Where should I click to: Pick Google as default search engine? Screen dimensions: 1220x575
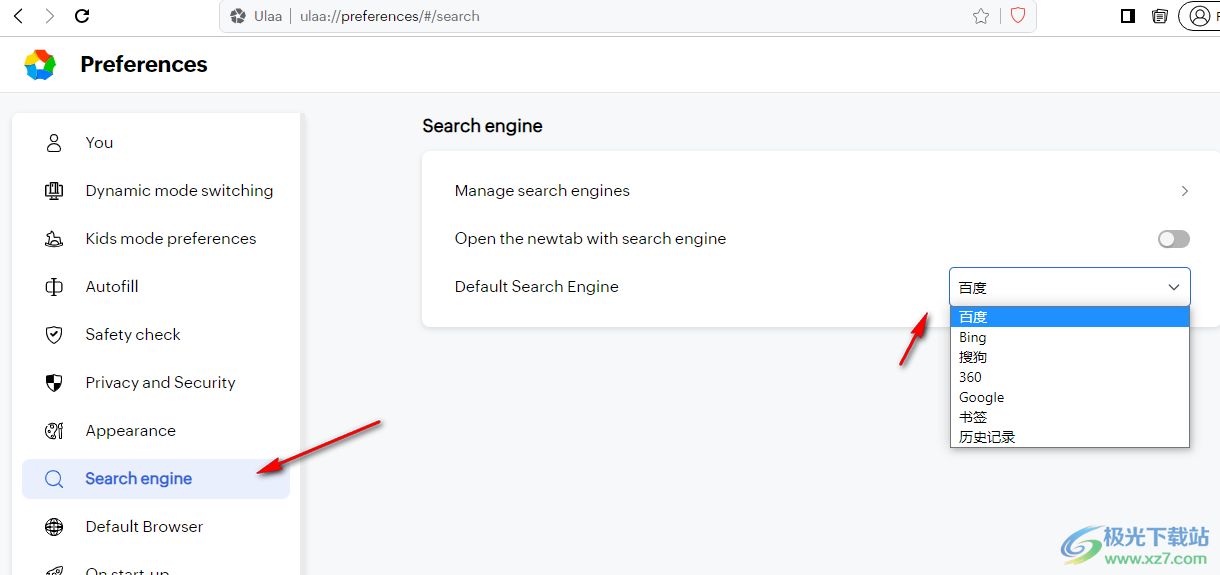click(x=1070, y=397)
